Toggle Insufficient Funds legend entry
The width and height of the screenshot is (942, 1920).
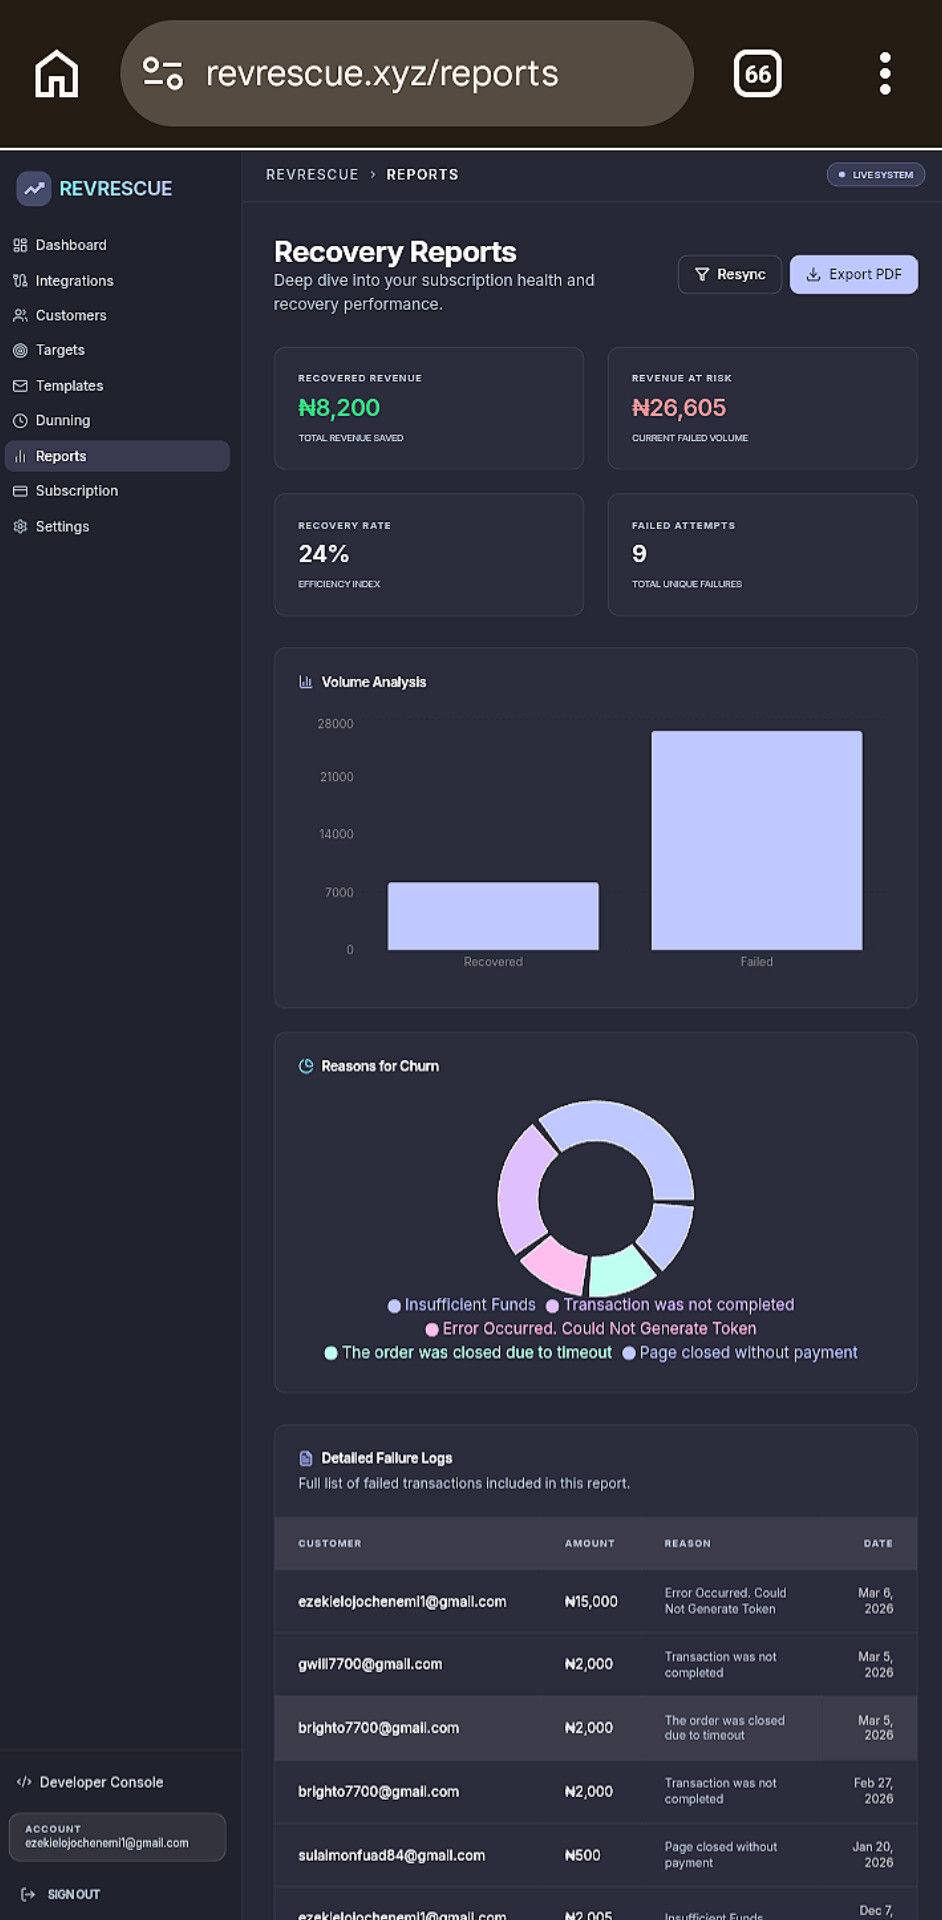(x=462, y=1305)
